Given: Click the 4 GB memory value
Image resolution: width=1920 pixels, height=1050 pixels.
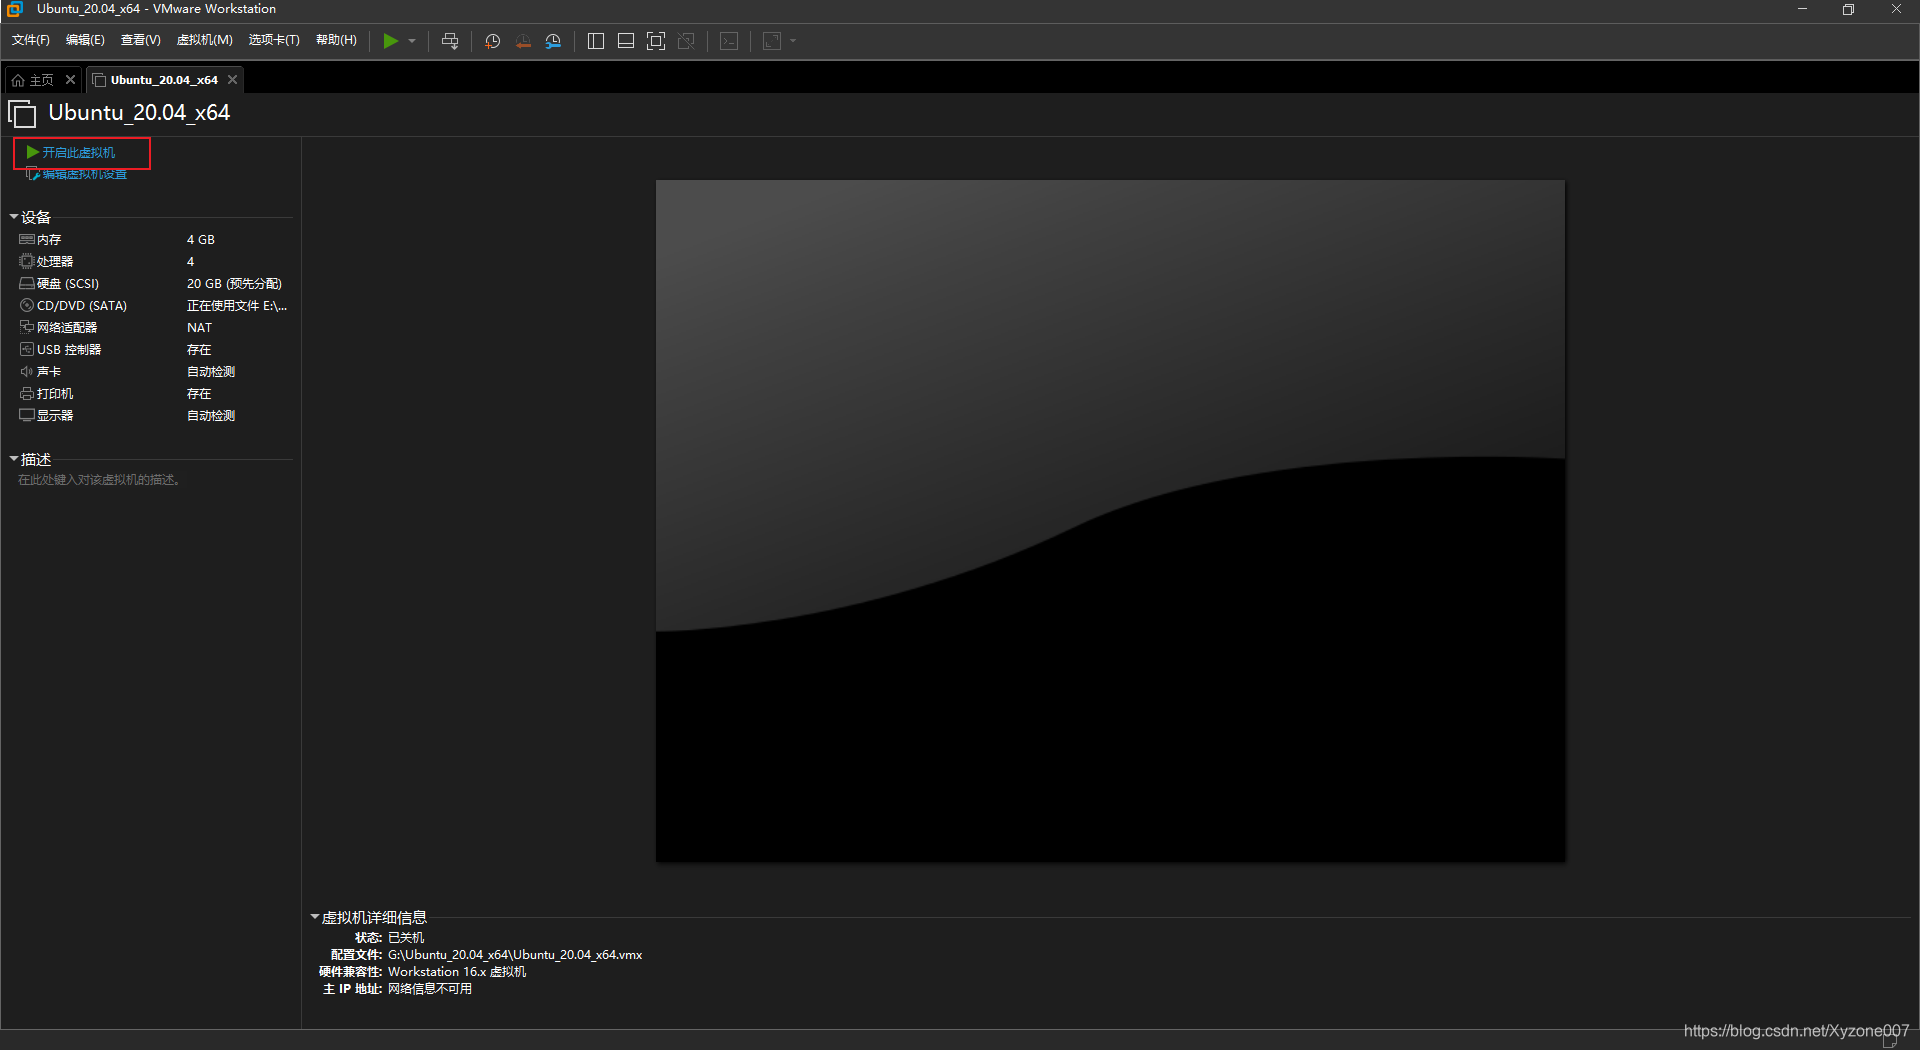Looking at the screenshot, I should point(201,240).
